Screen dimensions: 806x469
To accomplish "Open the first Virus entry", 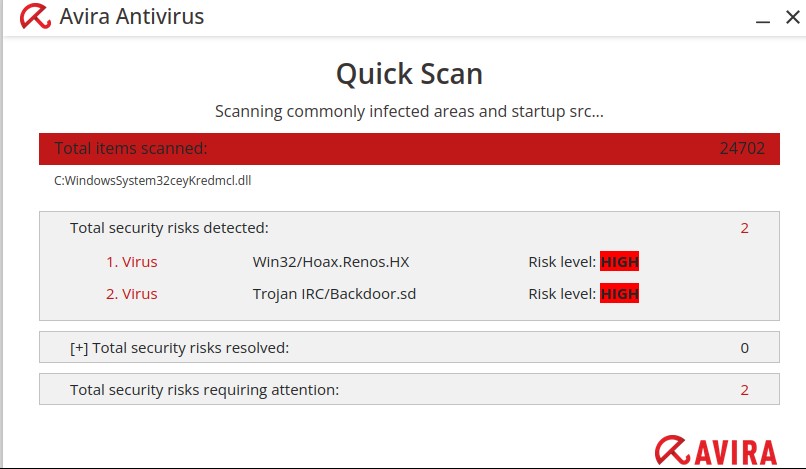I will [132, 262].
